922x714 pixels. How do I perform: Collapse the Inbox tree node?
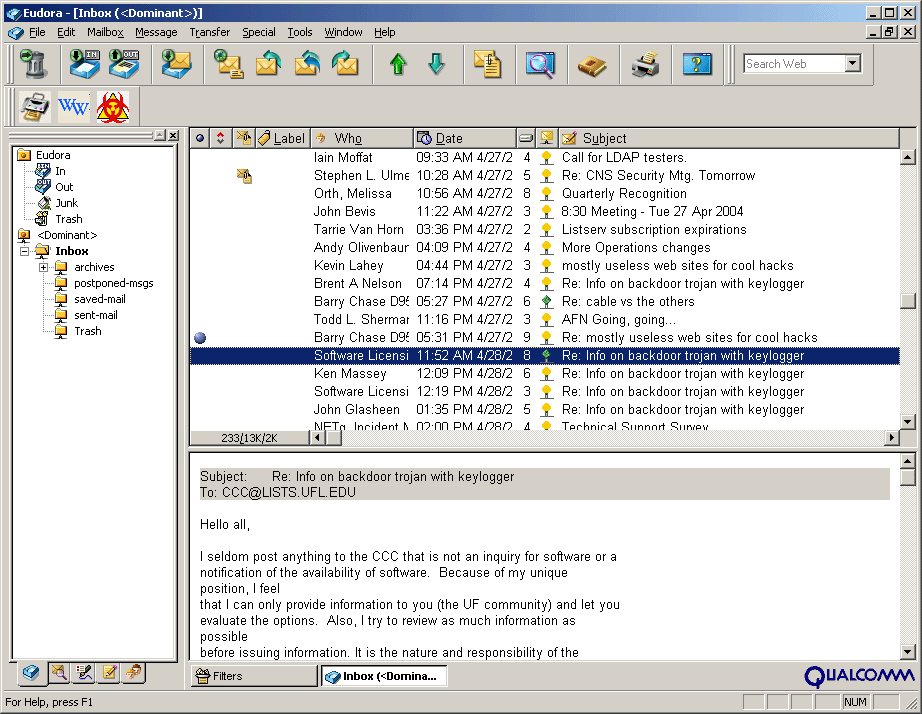(25, 251)
